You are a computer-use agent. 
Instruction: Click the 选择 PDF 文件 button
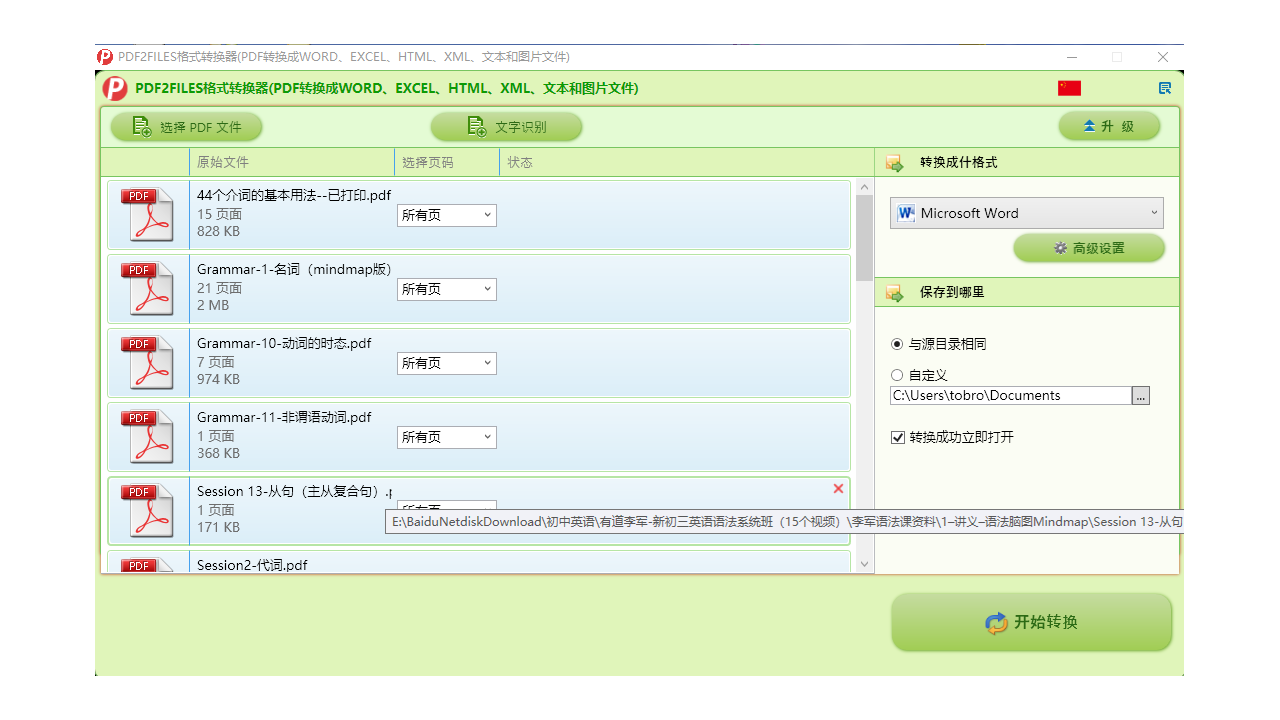pyautogui.click(x=186, y=127)
